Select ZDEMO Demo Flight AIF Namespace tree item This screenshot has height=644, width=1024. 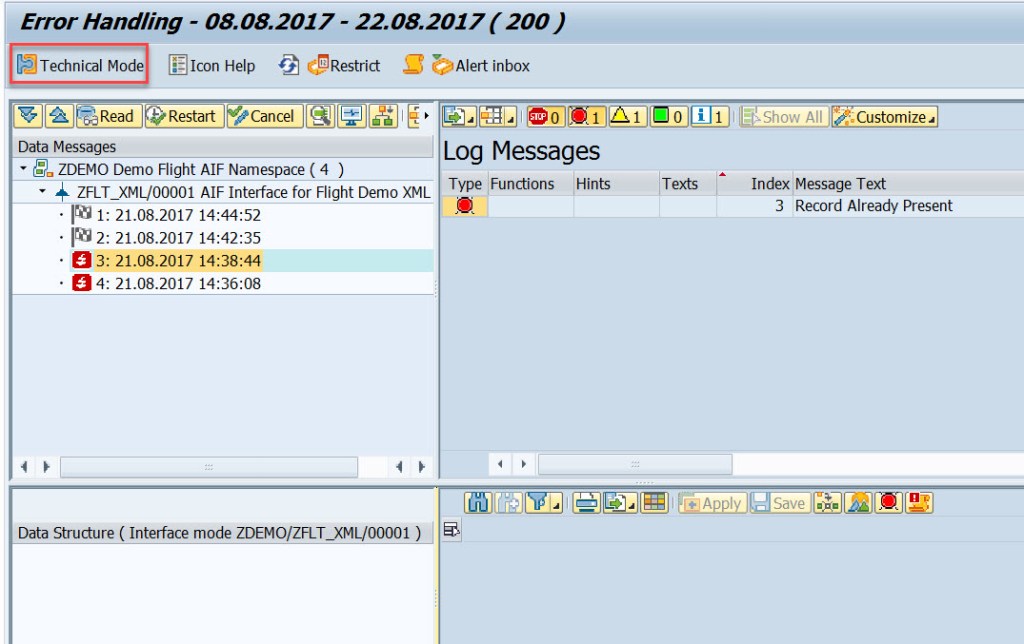pyautogui.click(x=200, y=169)
